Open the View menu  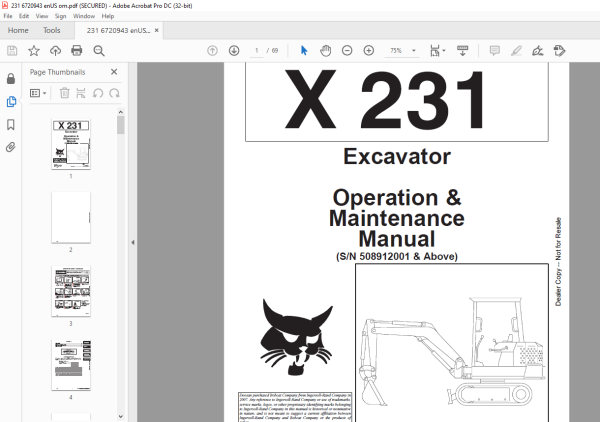coord(42,16)
